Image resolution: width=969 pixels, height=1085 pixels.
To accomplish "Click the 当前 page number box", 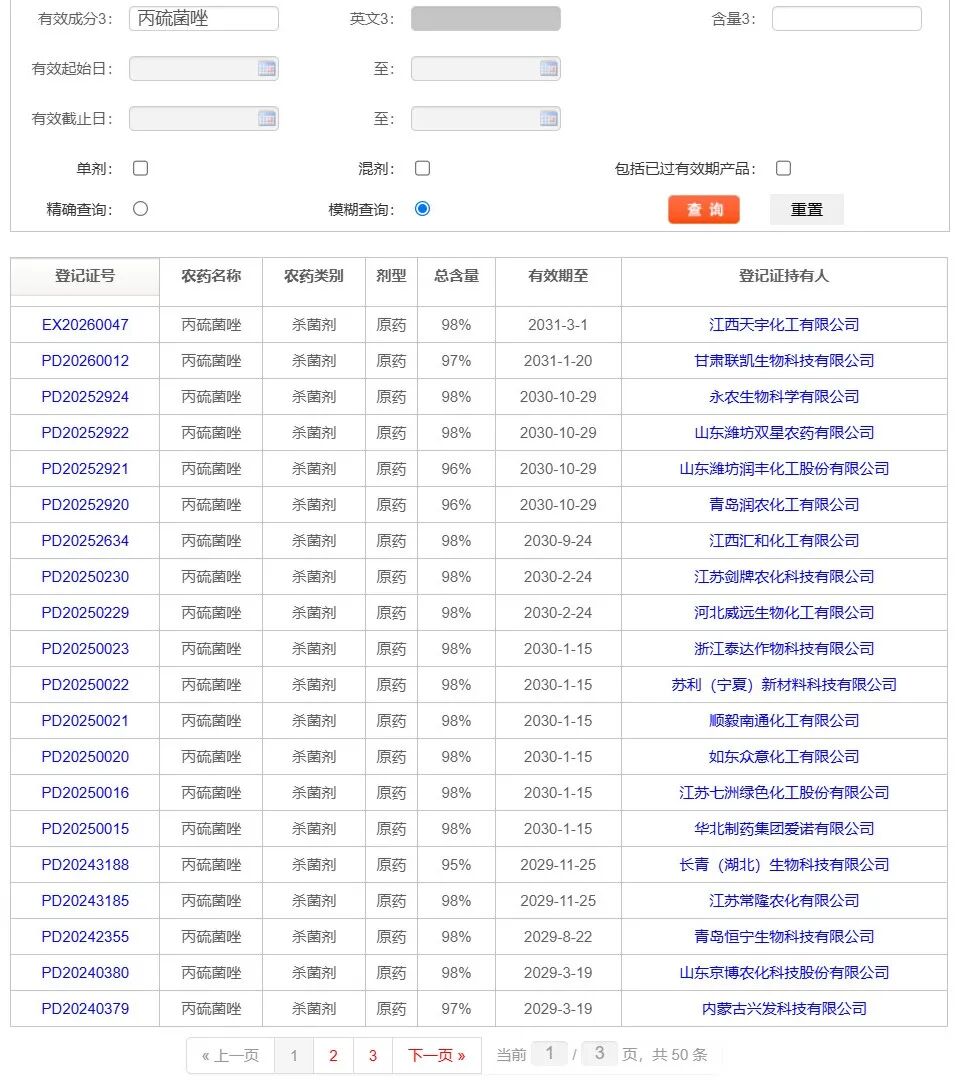I will pyautogui.click(x=550, y=1054).
